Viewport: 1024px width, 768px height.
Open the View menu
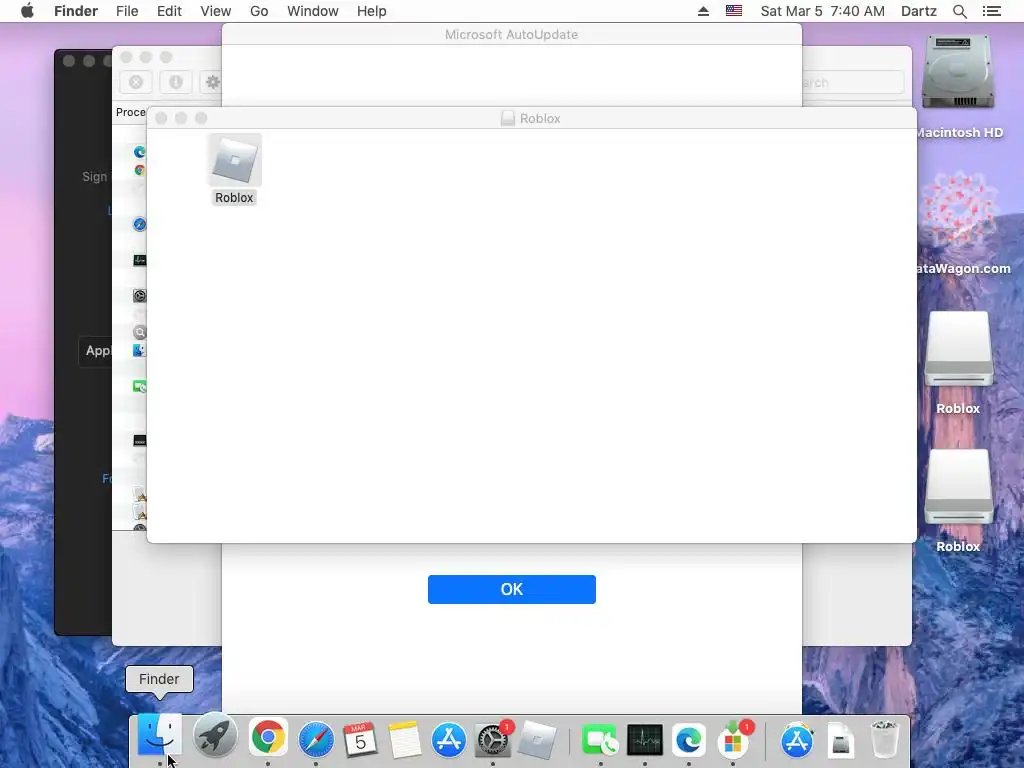[x=216, y=11]
